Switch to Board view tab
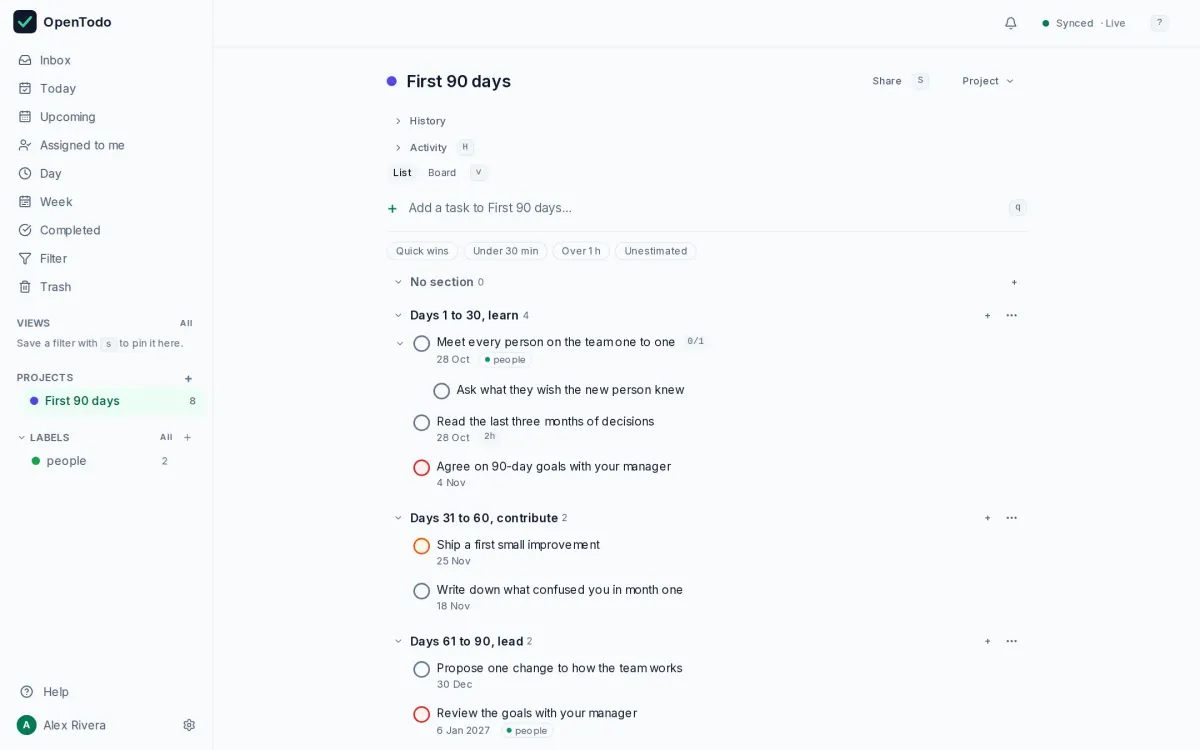Screen dimensions: 1200x750 (442, 173)
